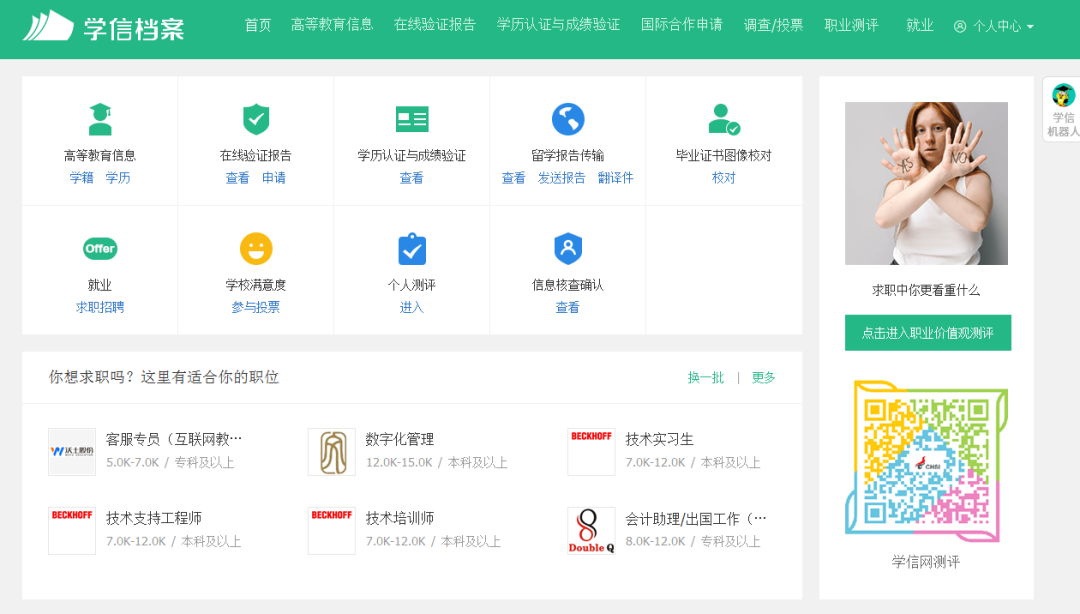Open the 技术支持工程师 job title

pyautogui.click(x=154, y=518)
